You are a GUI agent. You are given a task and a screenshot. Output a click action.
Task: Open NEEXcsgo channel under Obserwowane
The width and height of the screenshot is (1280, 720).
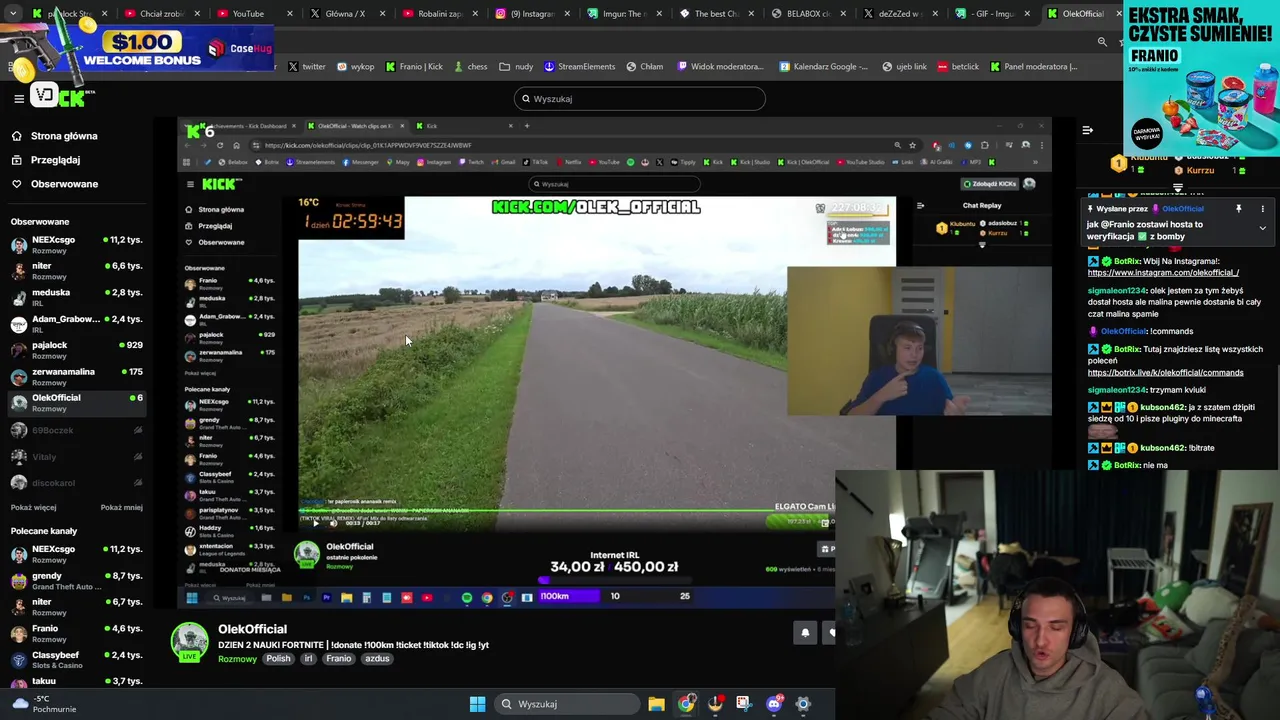[x=75, y=246]
